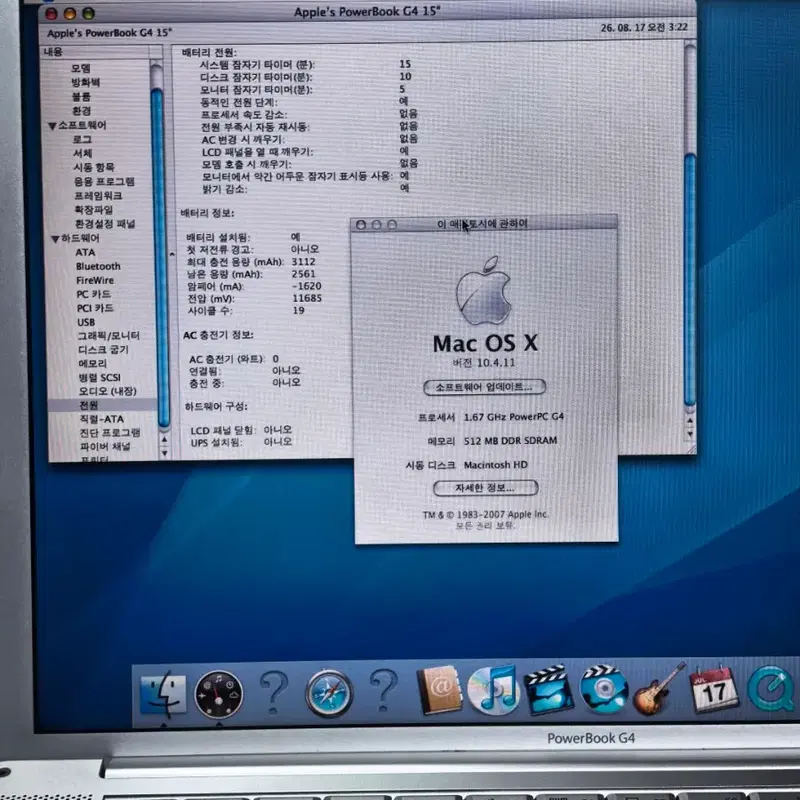The width and height of the screenshot is (800, 800).
Task: Select 오디오 (내장) in the sidebar
Action: point(108,391)
